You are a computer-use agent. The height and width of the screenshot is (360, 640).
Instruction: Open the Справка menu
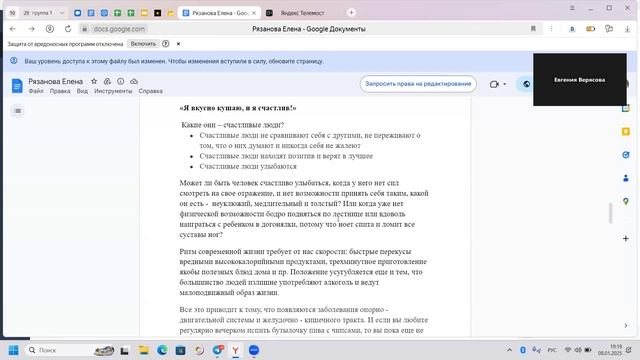pyautogui.click(x=151, y=91)
